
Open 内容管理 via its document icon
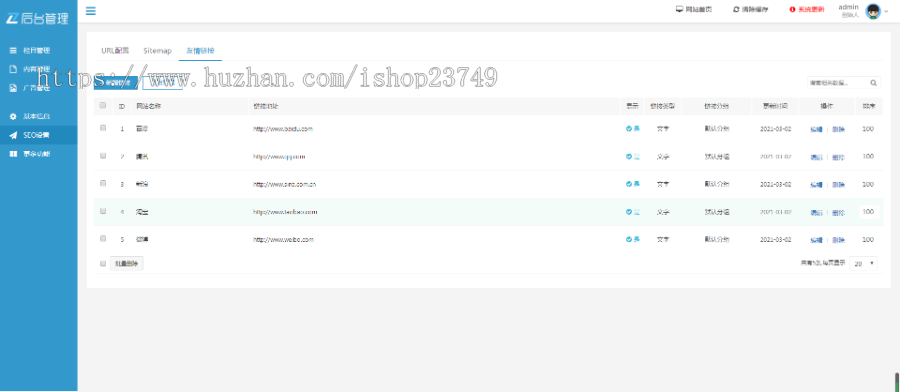pyautogui.click(x=13, y=69)
